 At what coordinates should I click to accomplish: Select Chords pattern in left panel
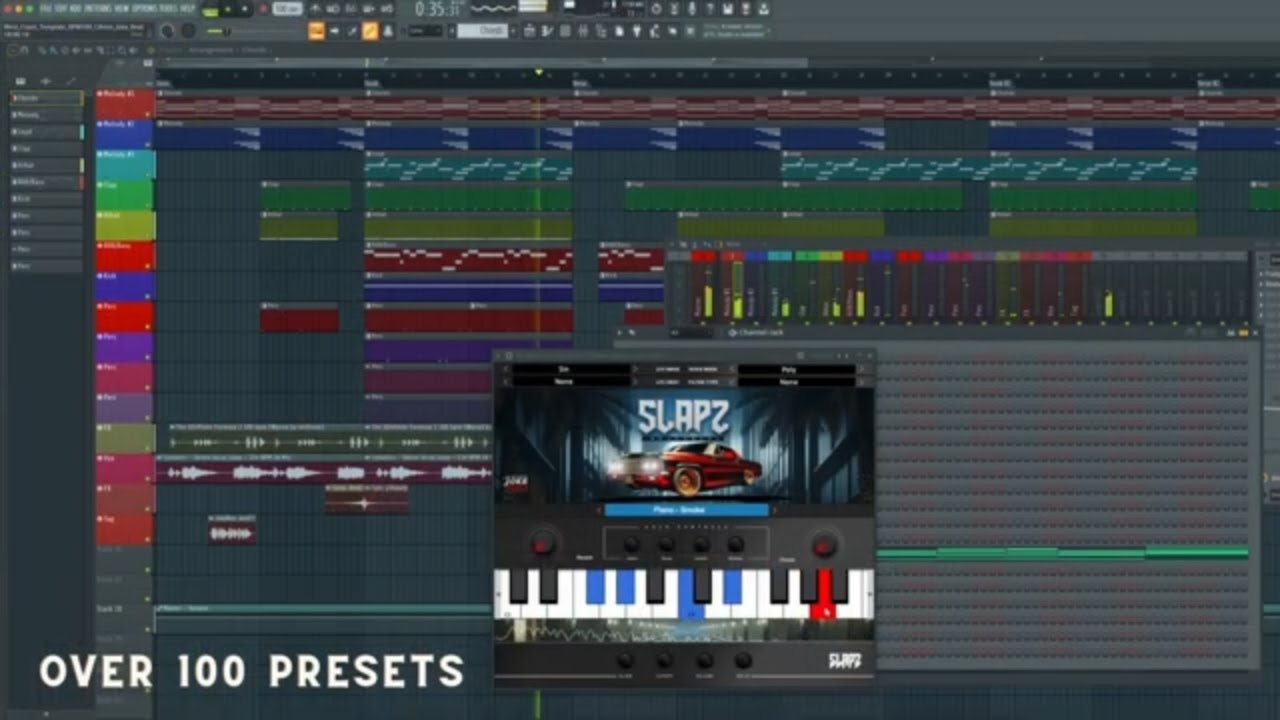click(x=47, y=98)
